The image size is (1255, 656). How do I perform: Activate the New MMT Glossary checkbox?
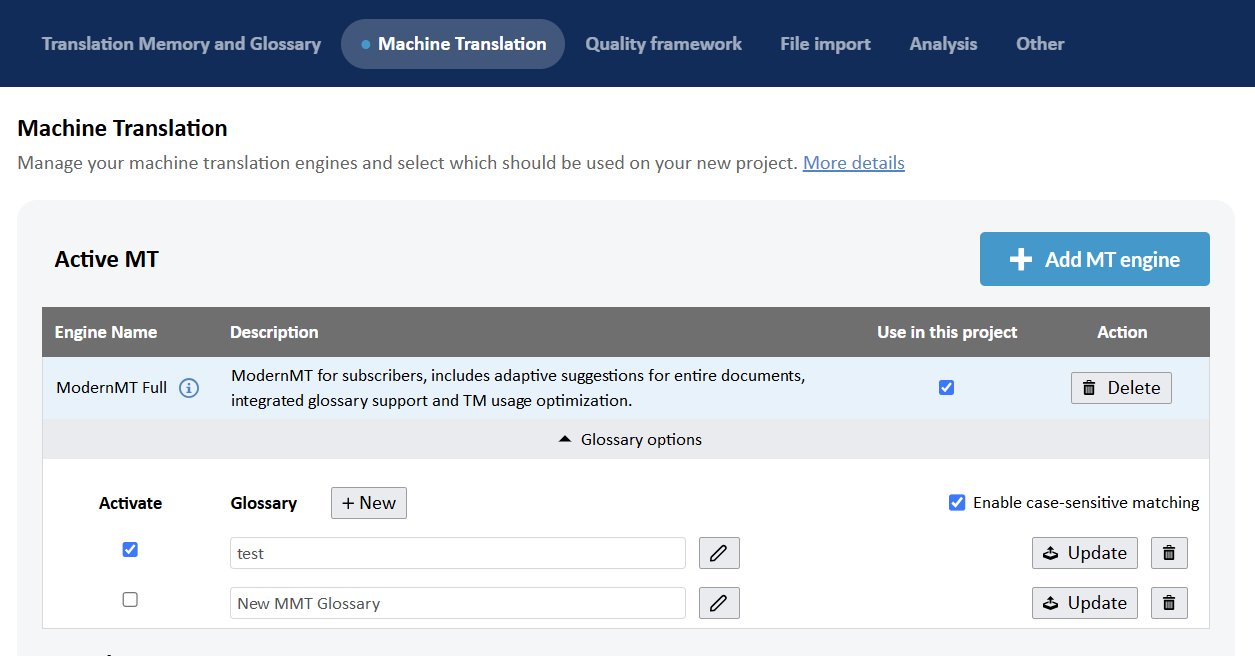[130, 600]
